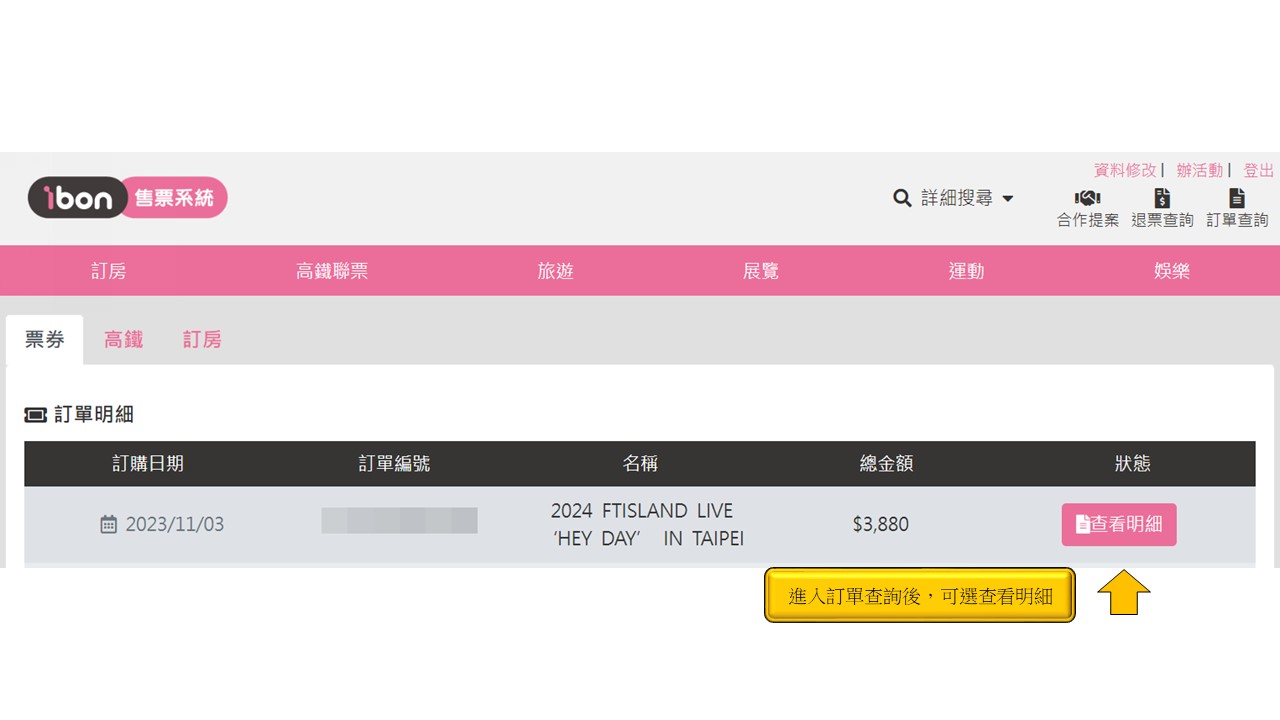Click calendar icon next to 2023/11/03
This screenshot has width=1280, height=720.
click(109, 524)
